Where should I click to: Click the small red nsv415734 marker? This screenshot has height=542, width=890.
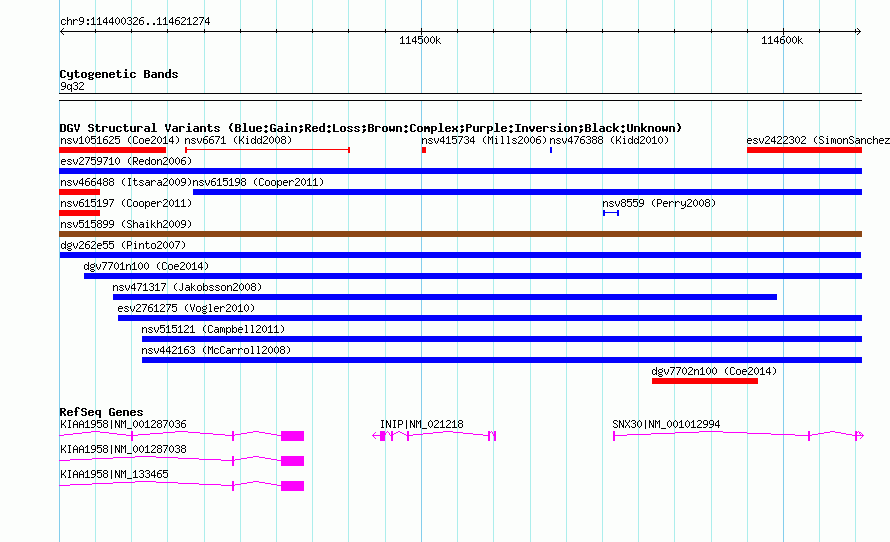click(x=423, y=150)
